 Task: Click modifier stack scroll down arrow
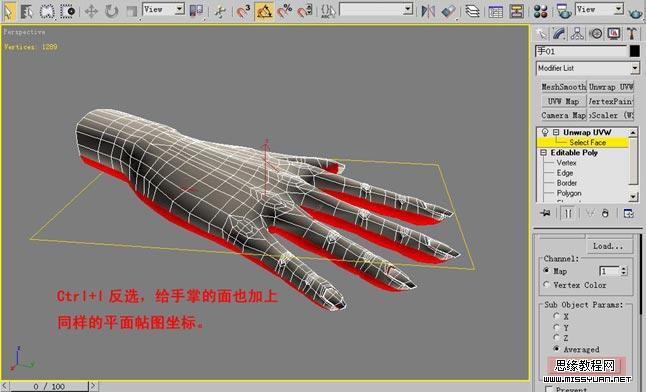pos(634,197)
